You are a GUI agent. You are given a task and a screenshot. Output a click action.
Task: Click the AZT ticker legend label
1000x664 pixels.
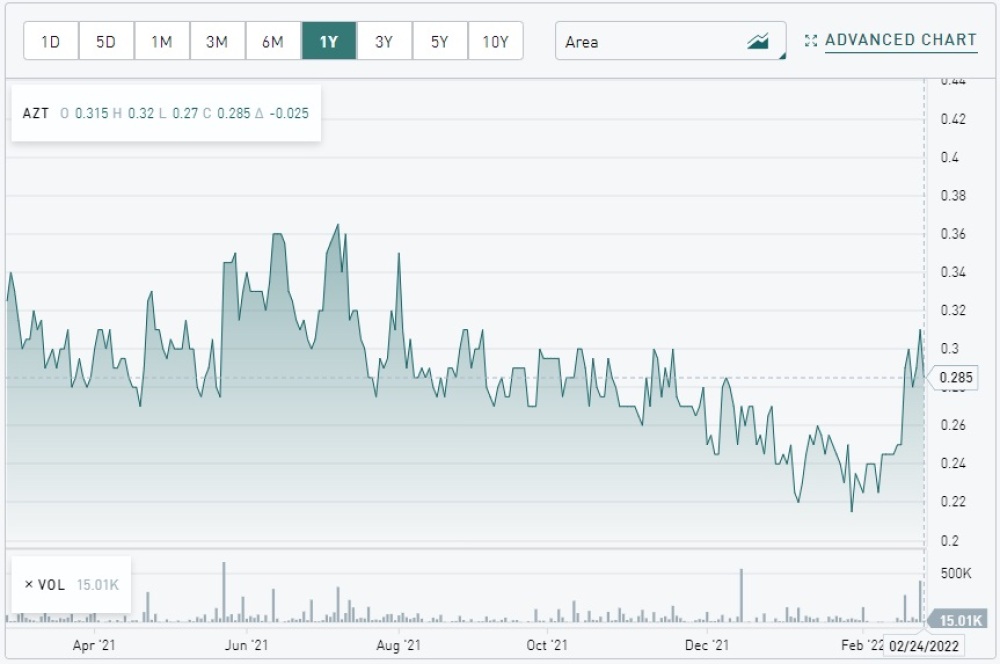tap(35, 113)
